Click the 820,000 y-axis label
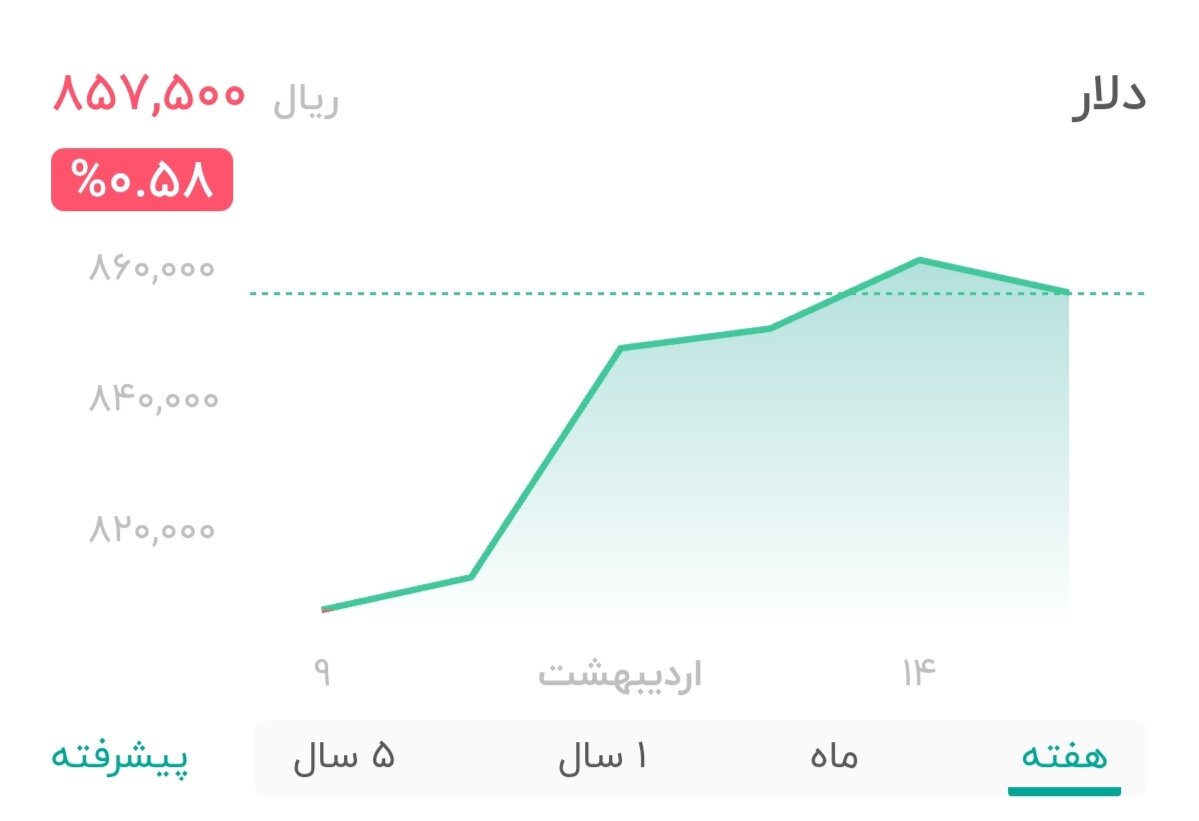The image size is (1199, 821). [x=152, y=529]
